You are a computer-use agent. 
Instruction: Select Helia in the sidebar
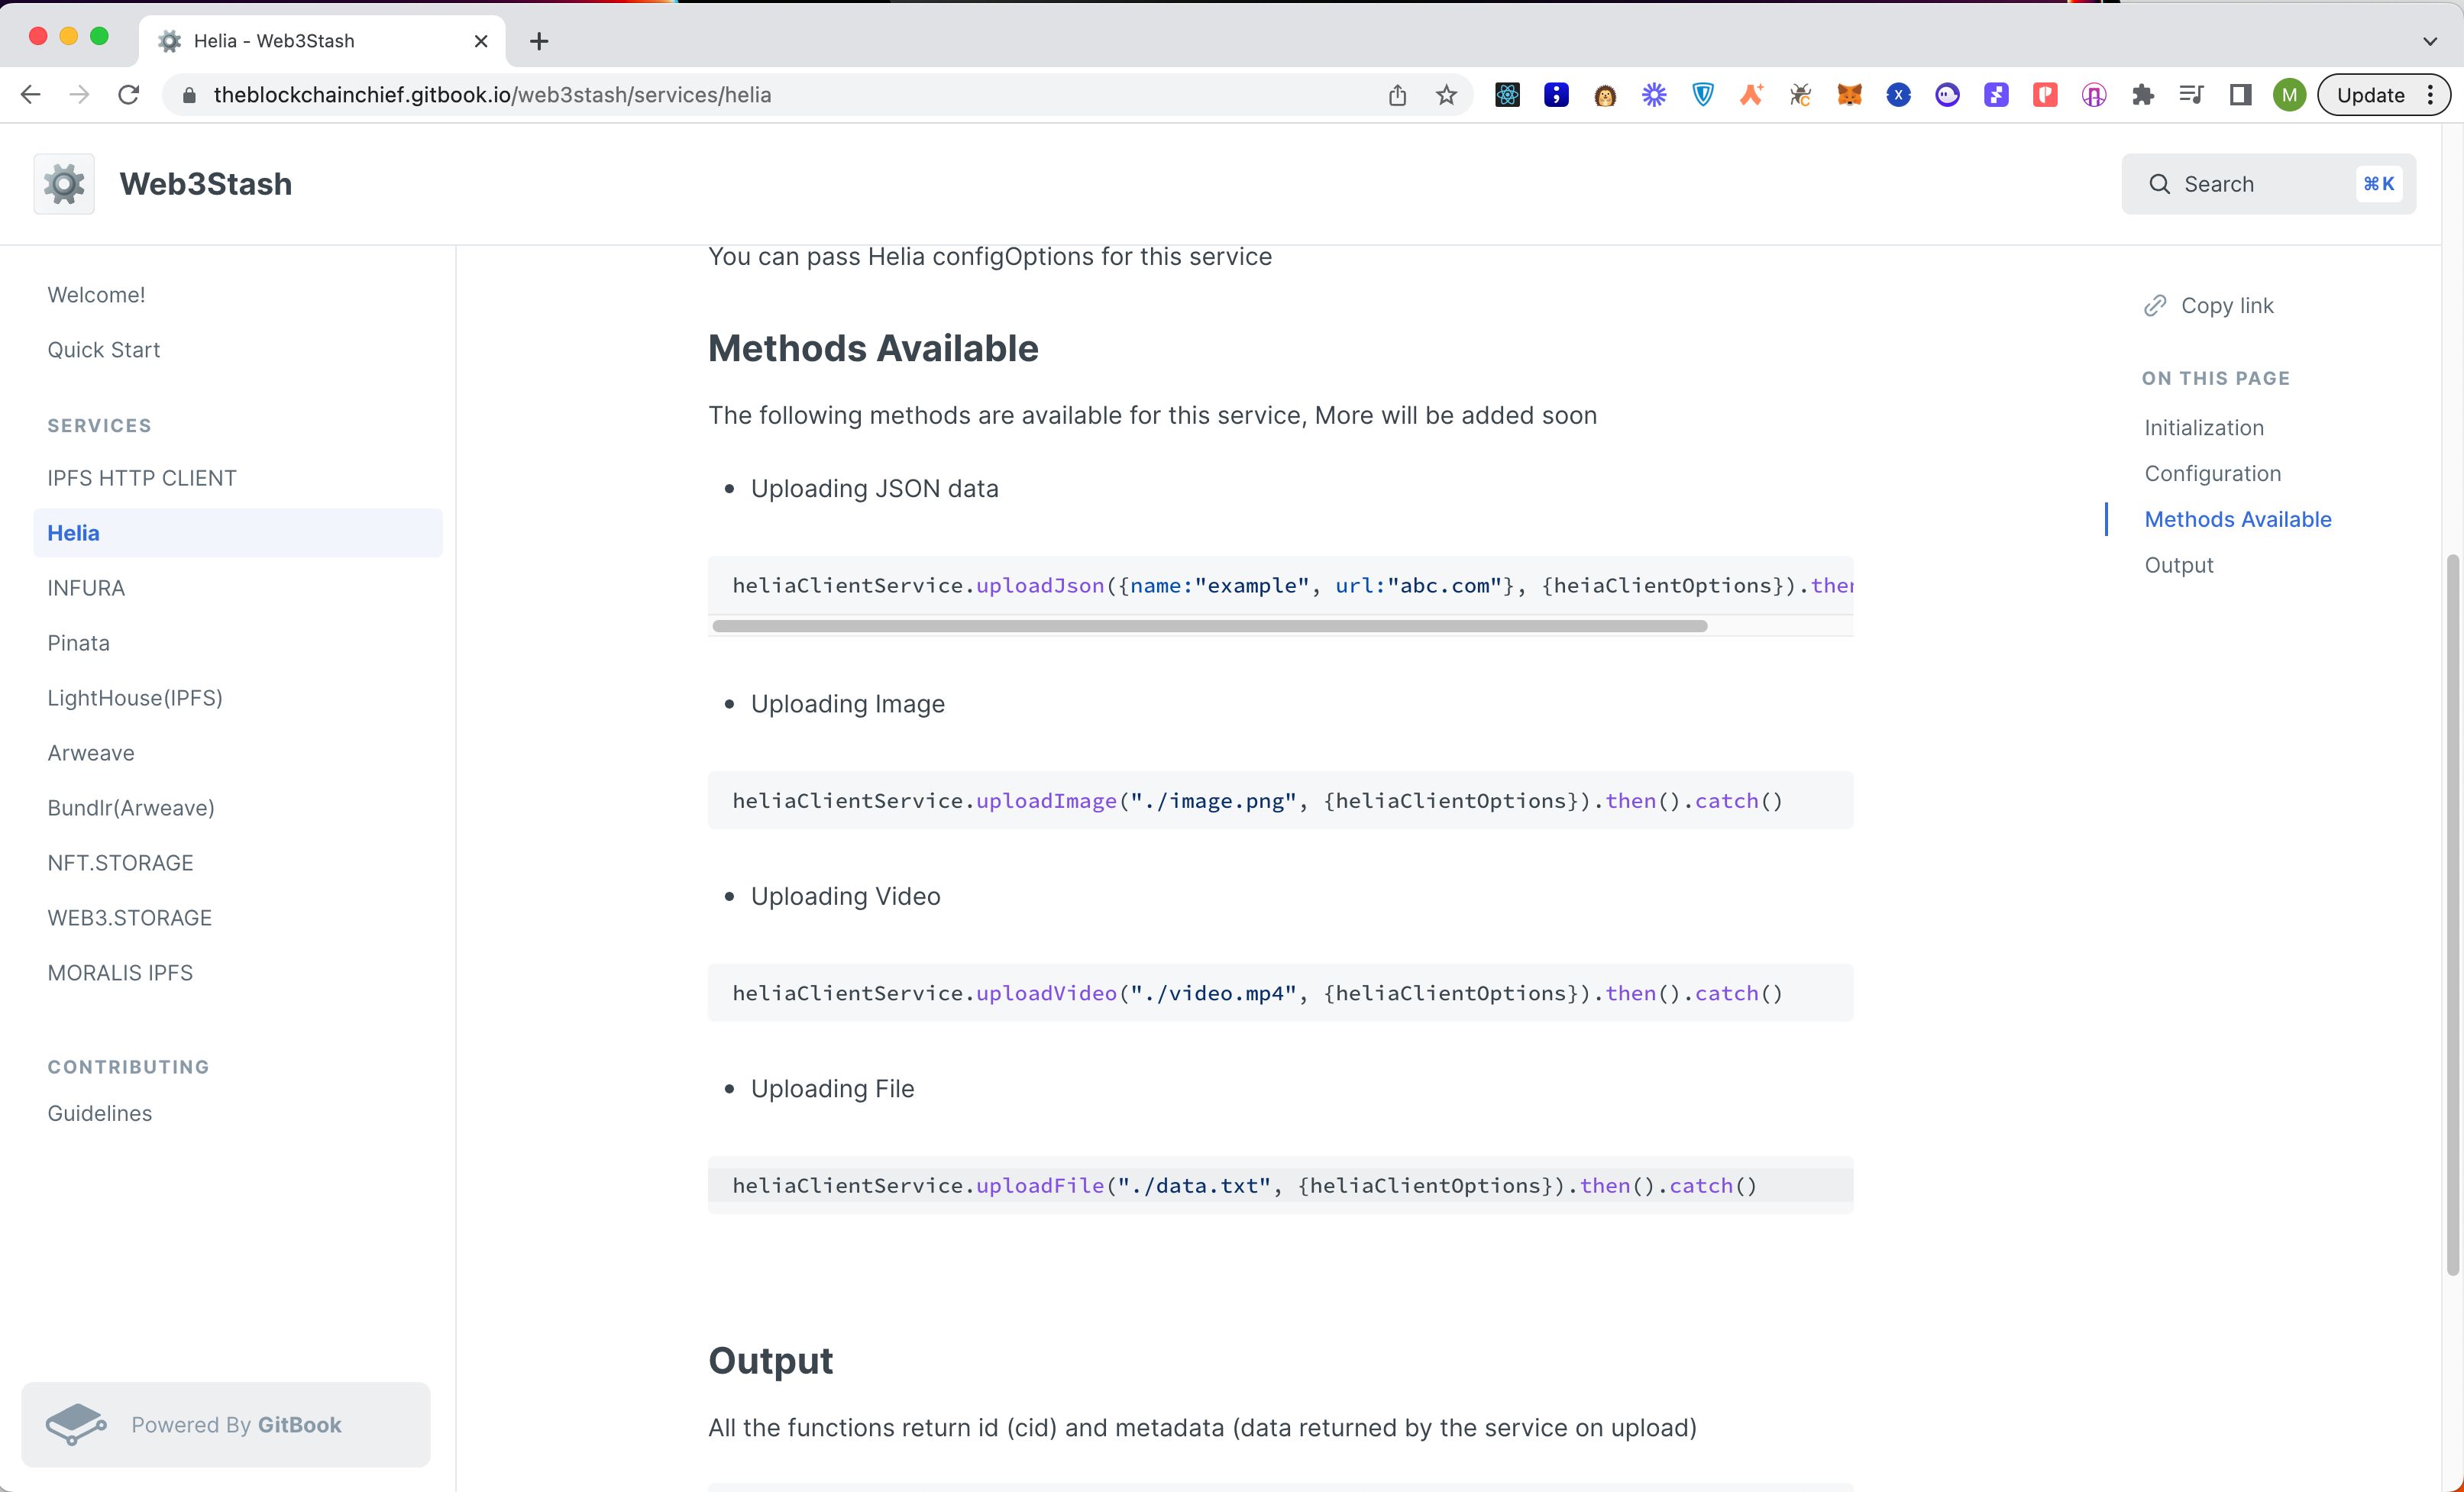click(238, 533)
